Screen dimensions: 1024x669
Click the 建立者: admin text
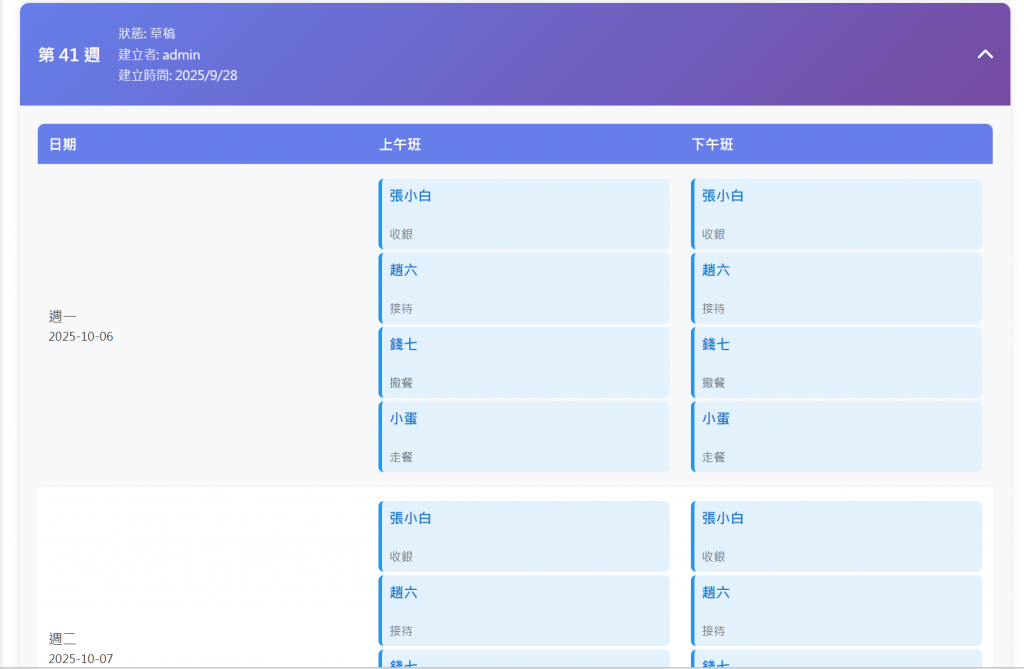coord(159,55)
